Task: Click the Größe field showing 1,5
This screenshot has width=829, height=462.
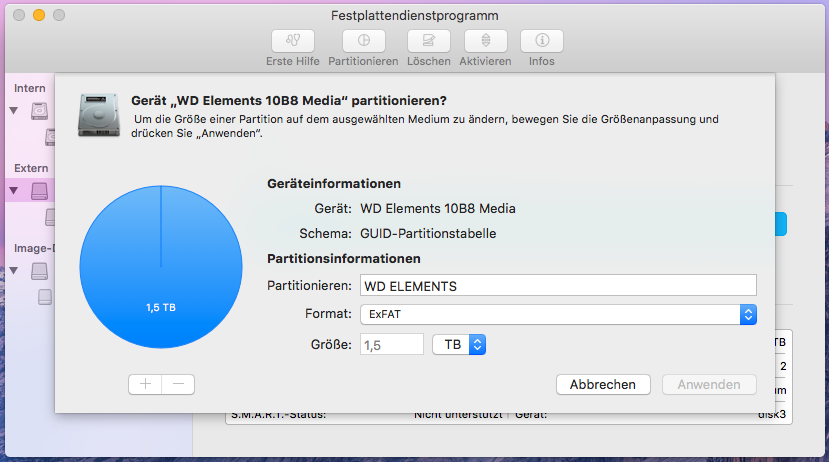Action: [392, 345]
